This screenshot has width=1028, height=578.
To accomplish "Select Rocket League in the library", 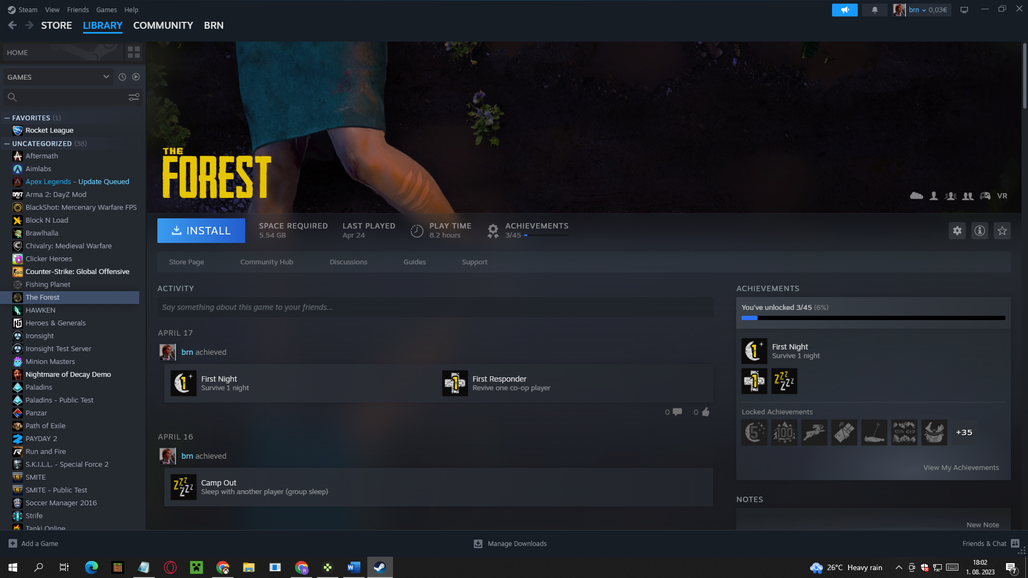I will point(49,130).
